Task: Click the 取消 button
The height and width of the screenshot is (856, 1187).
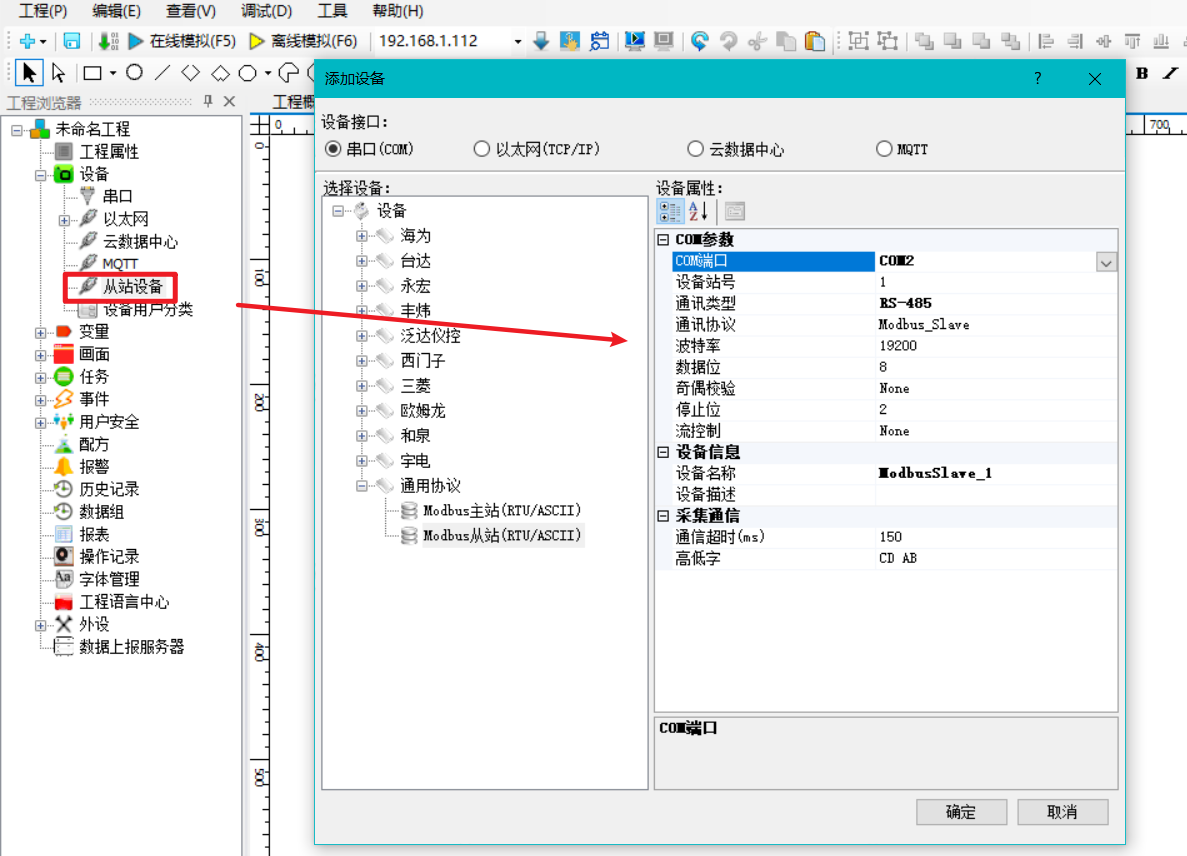Action: (1063, 812)
